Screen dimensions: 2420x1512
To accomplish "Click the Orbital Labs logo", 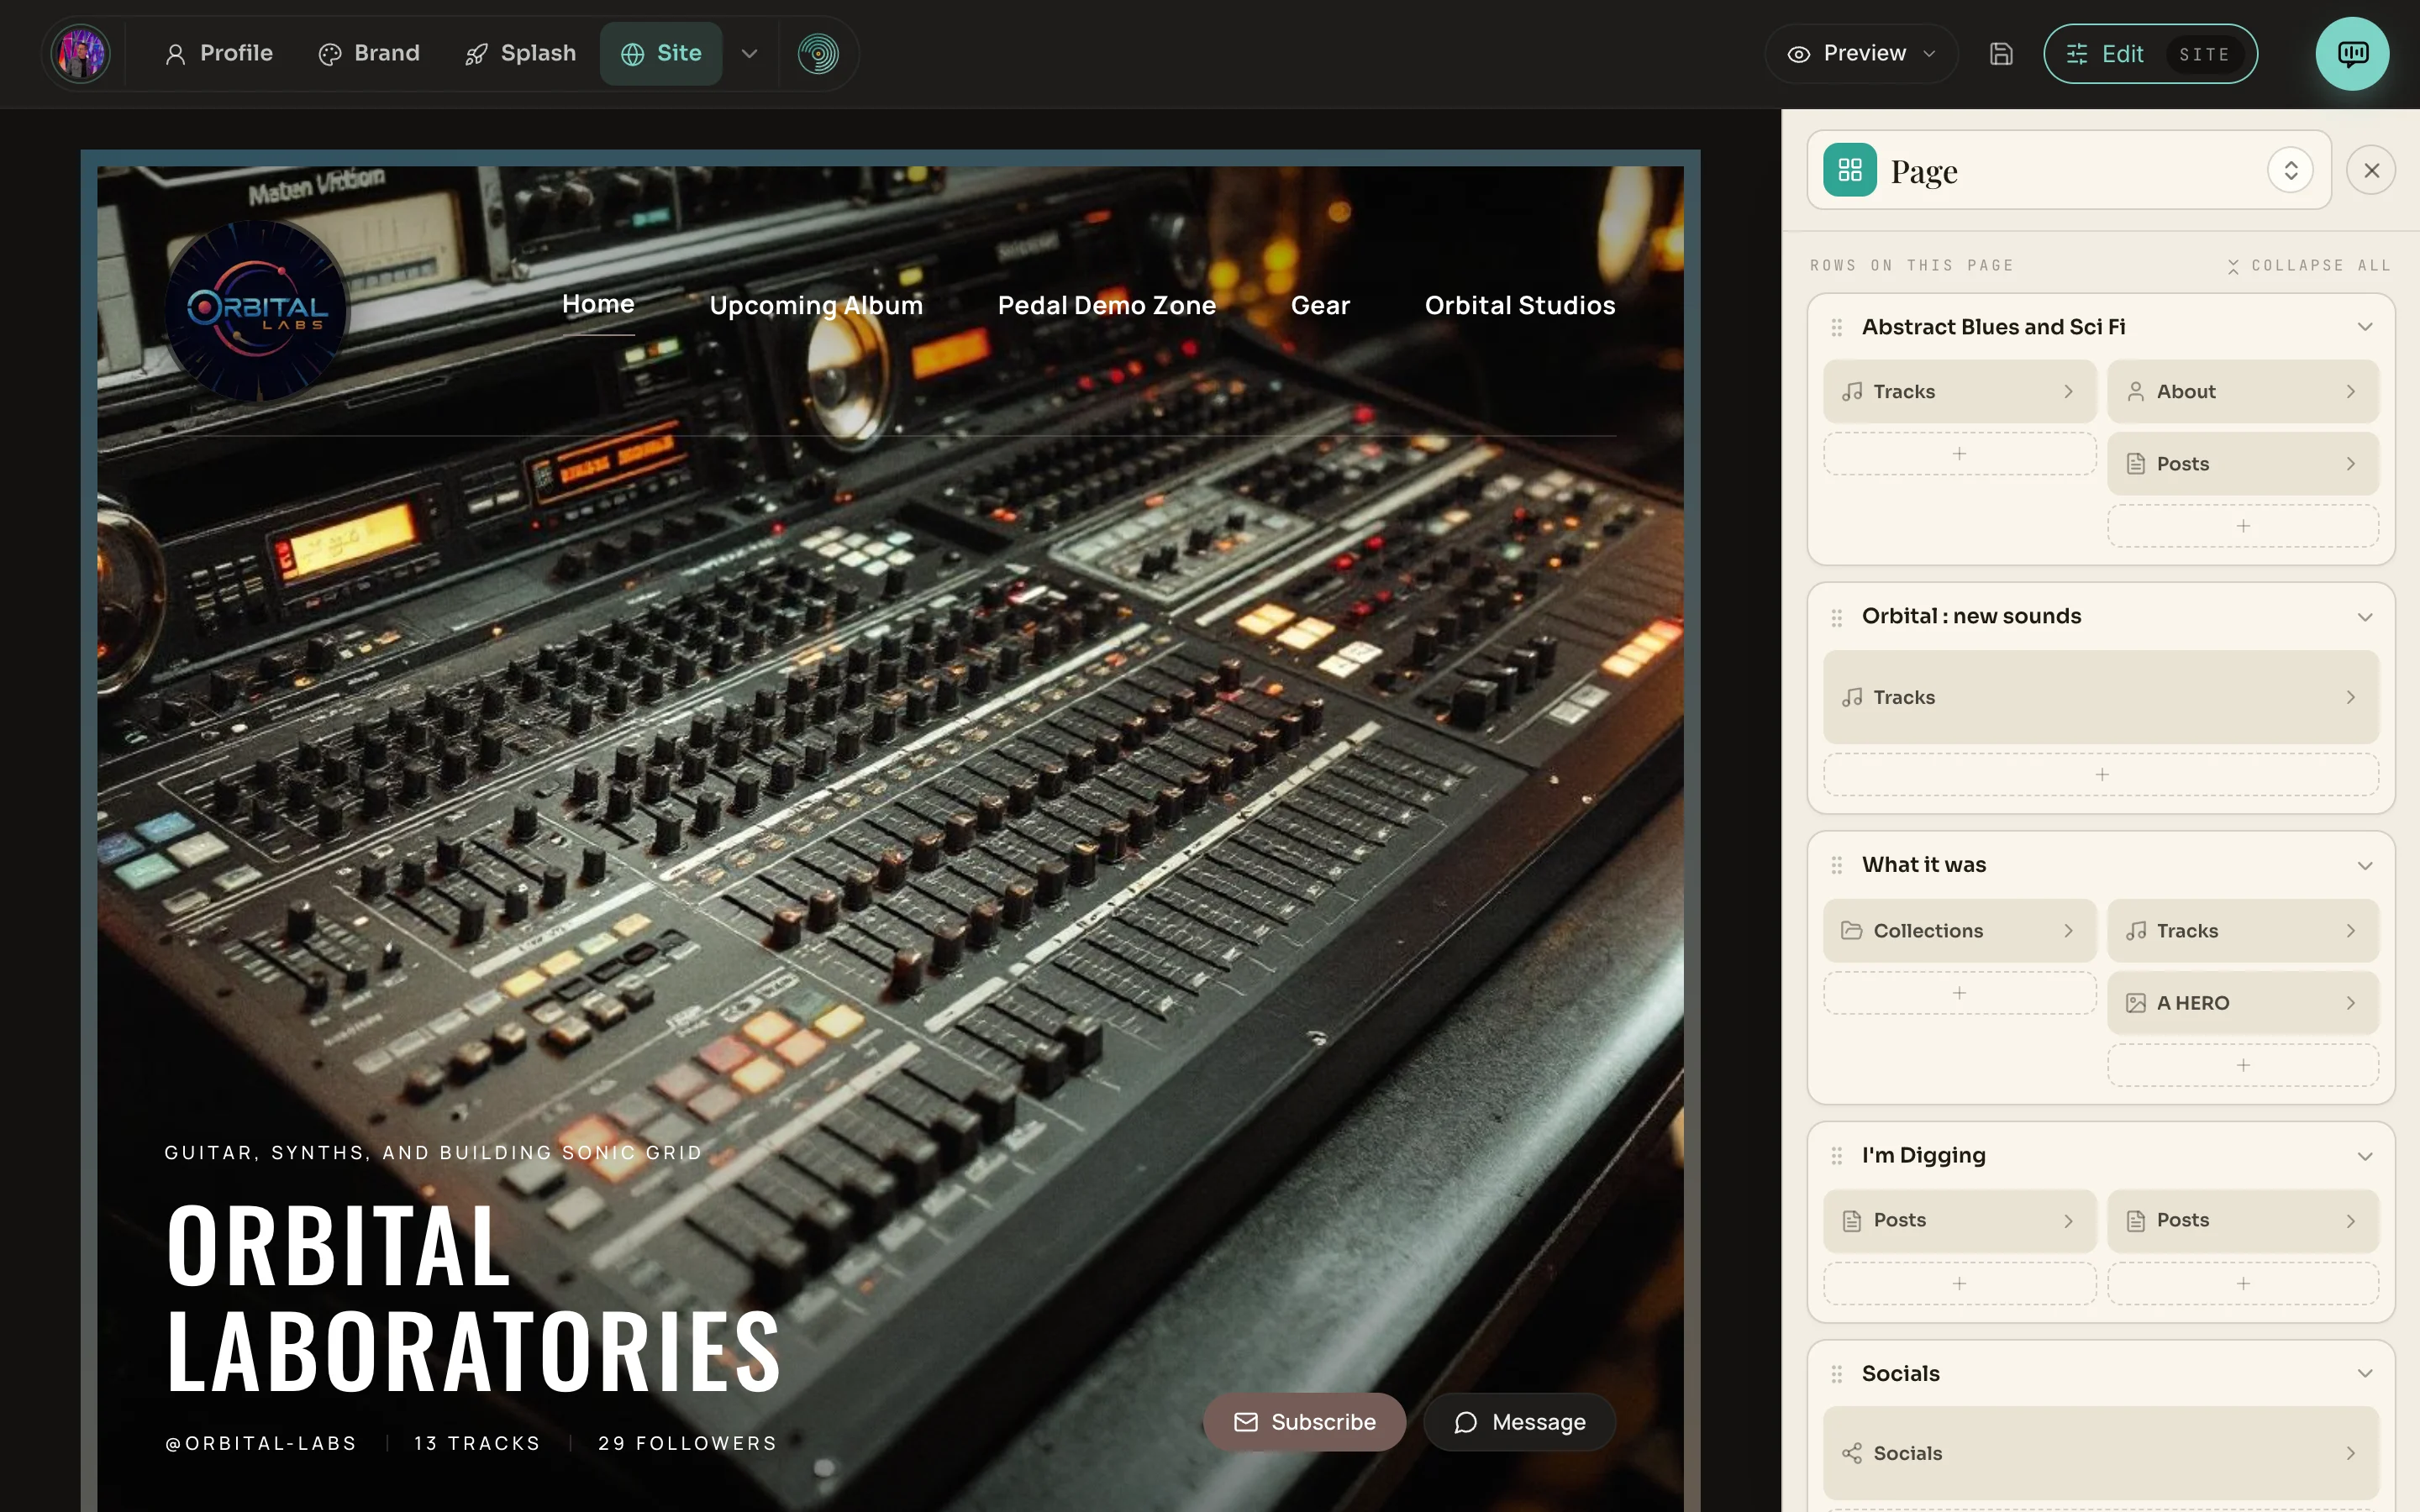I will tap(256, 310).
